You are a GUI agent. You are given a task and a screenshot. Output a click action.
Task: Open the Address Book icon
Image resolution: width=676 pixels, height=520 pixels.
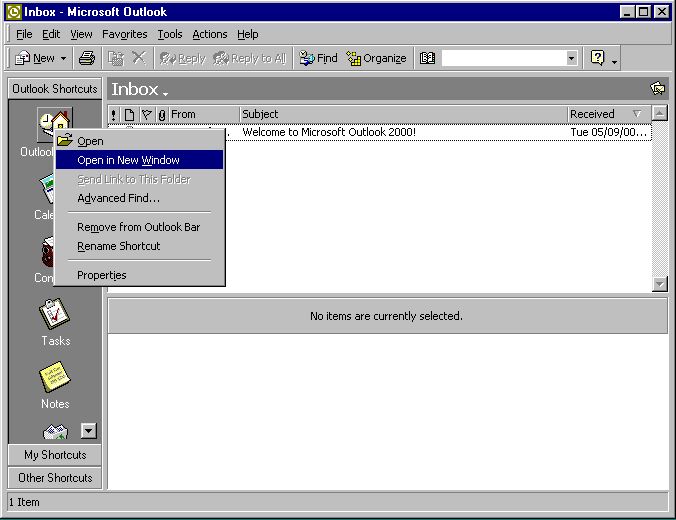point(427,58)
